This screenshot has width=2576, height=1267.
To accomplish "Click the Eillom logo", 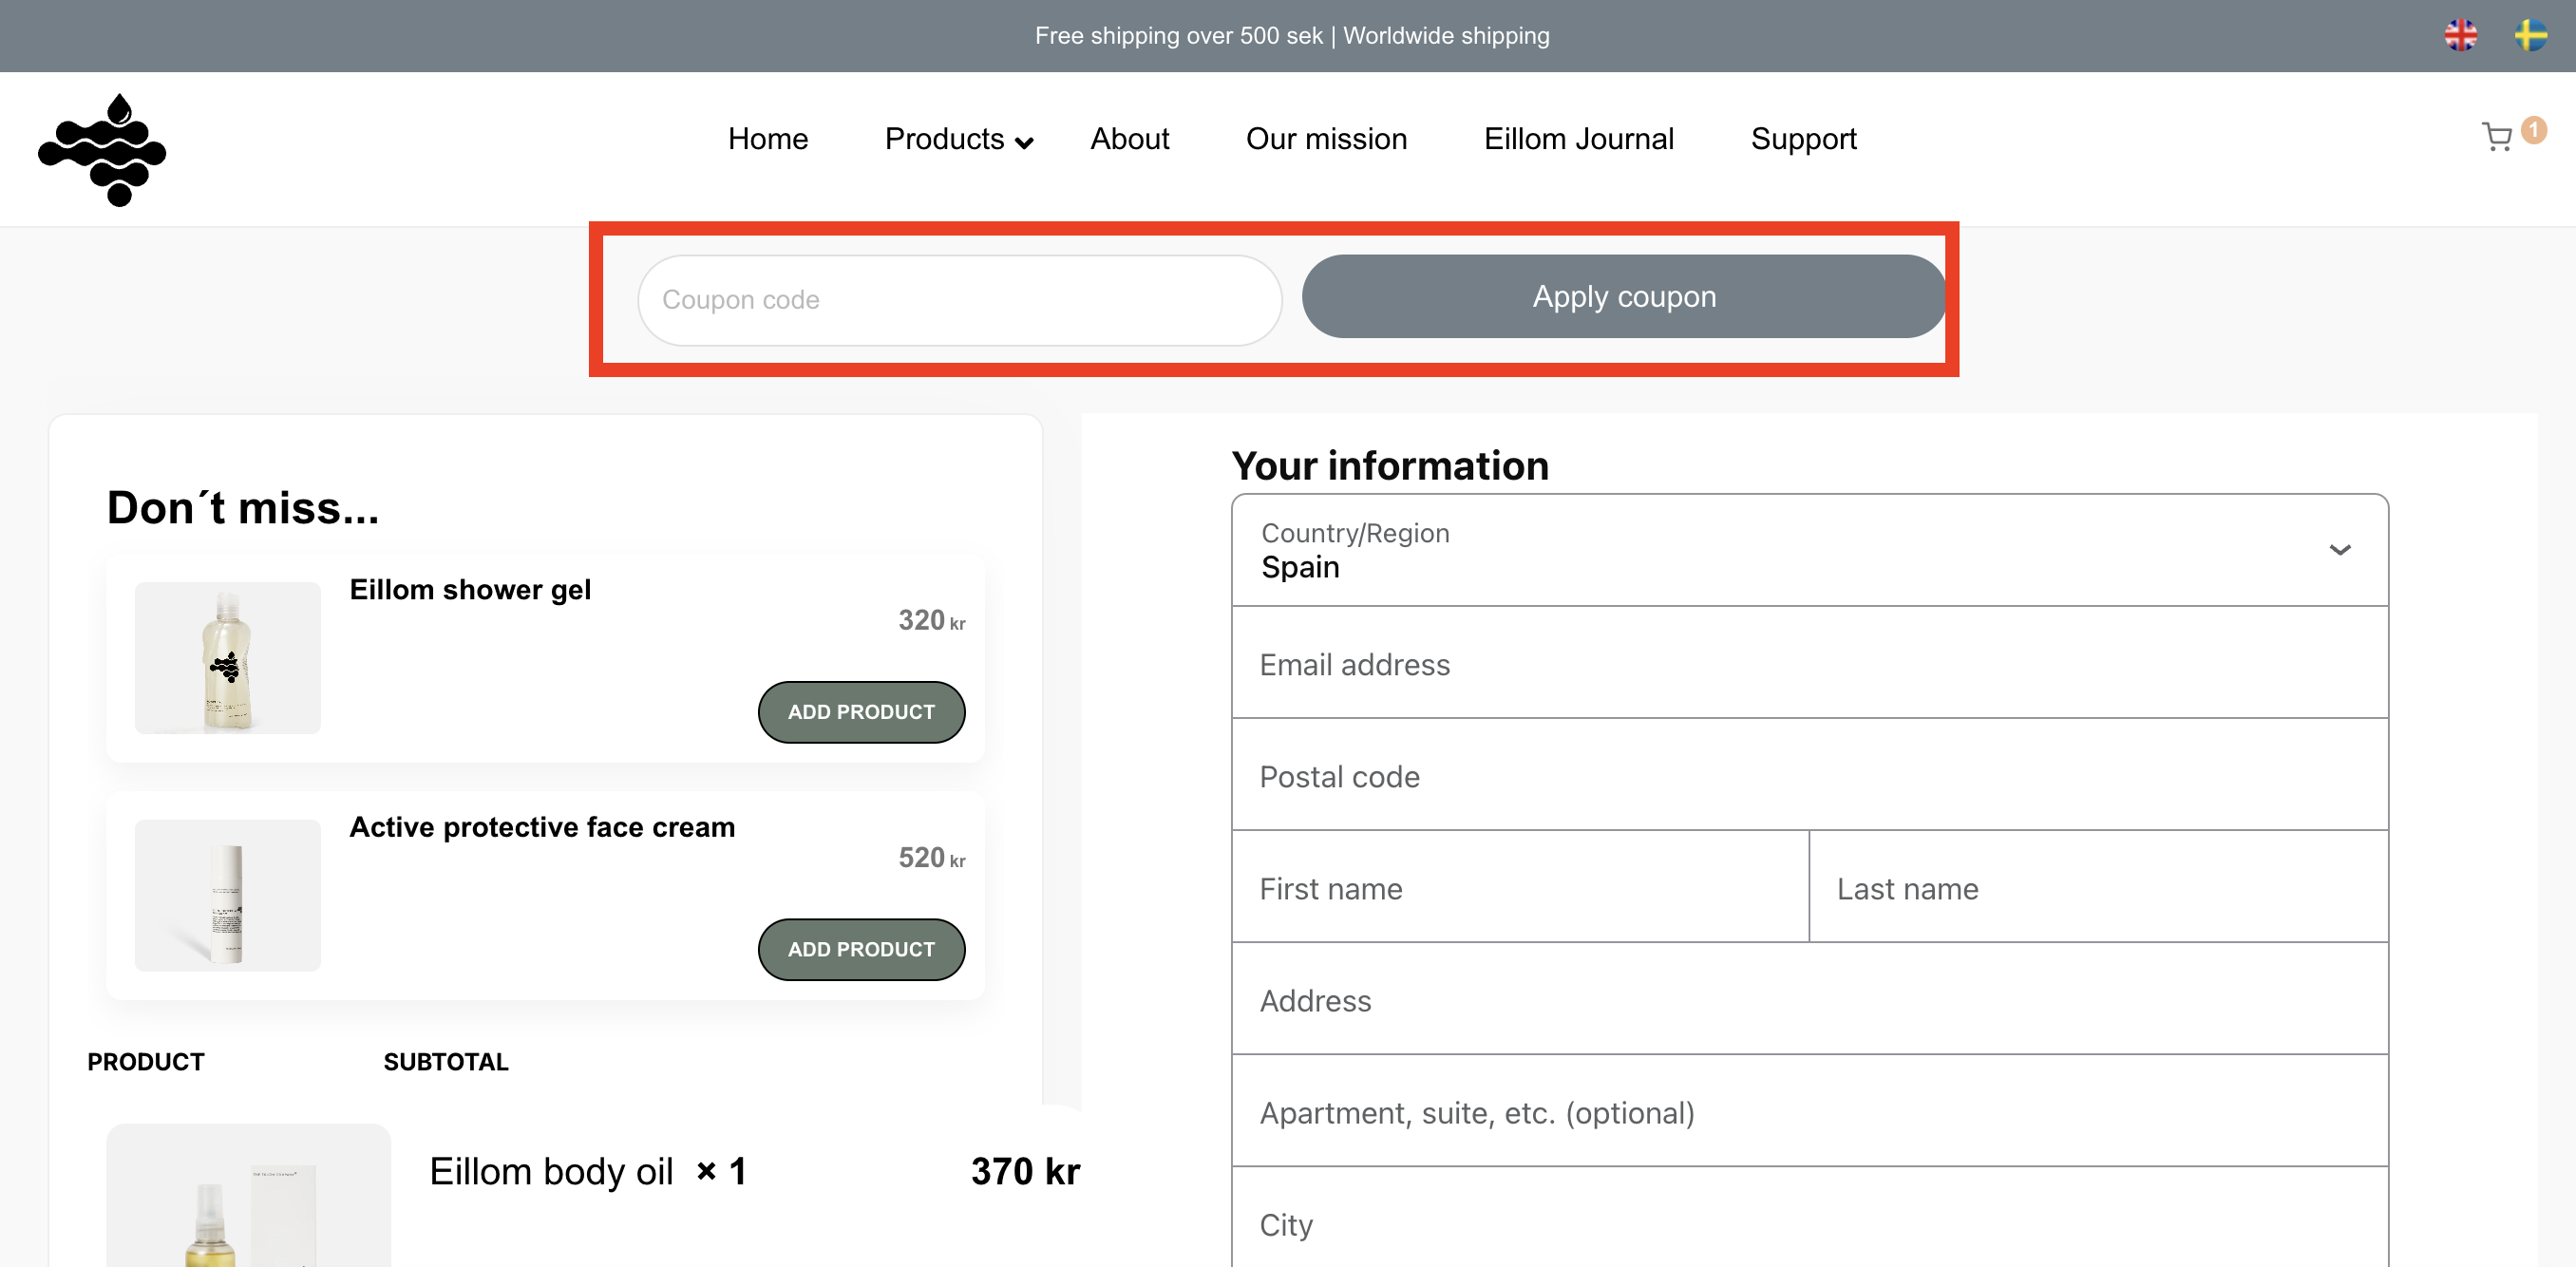I will (102, 149).
